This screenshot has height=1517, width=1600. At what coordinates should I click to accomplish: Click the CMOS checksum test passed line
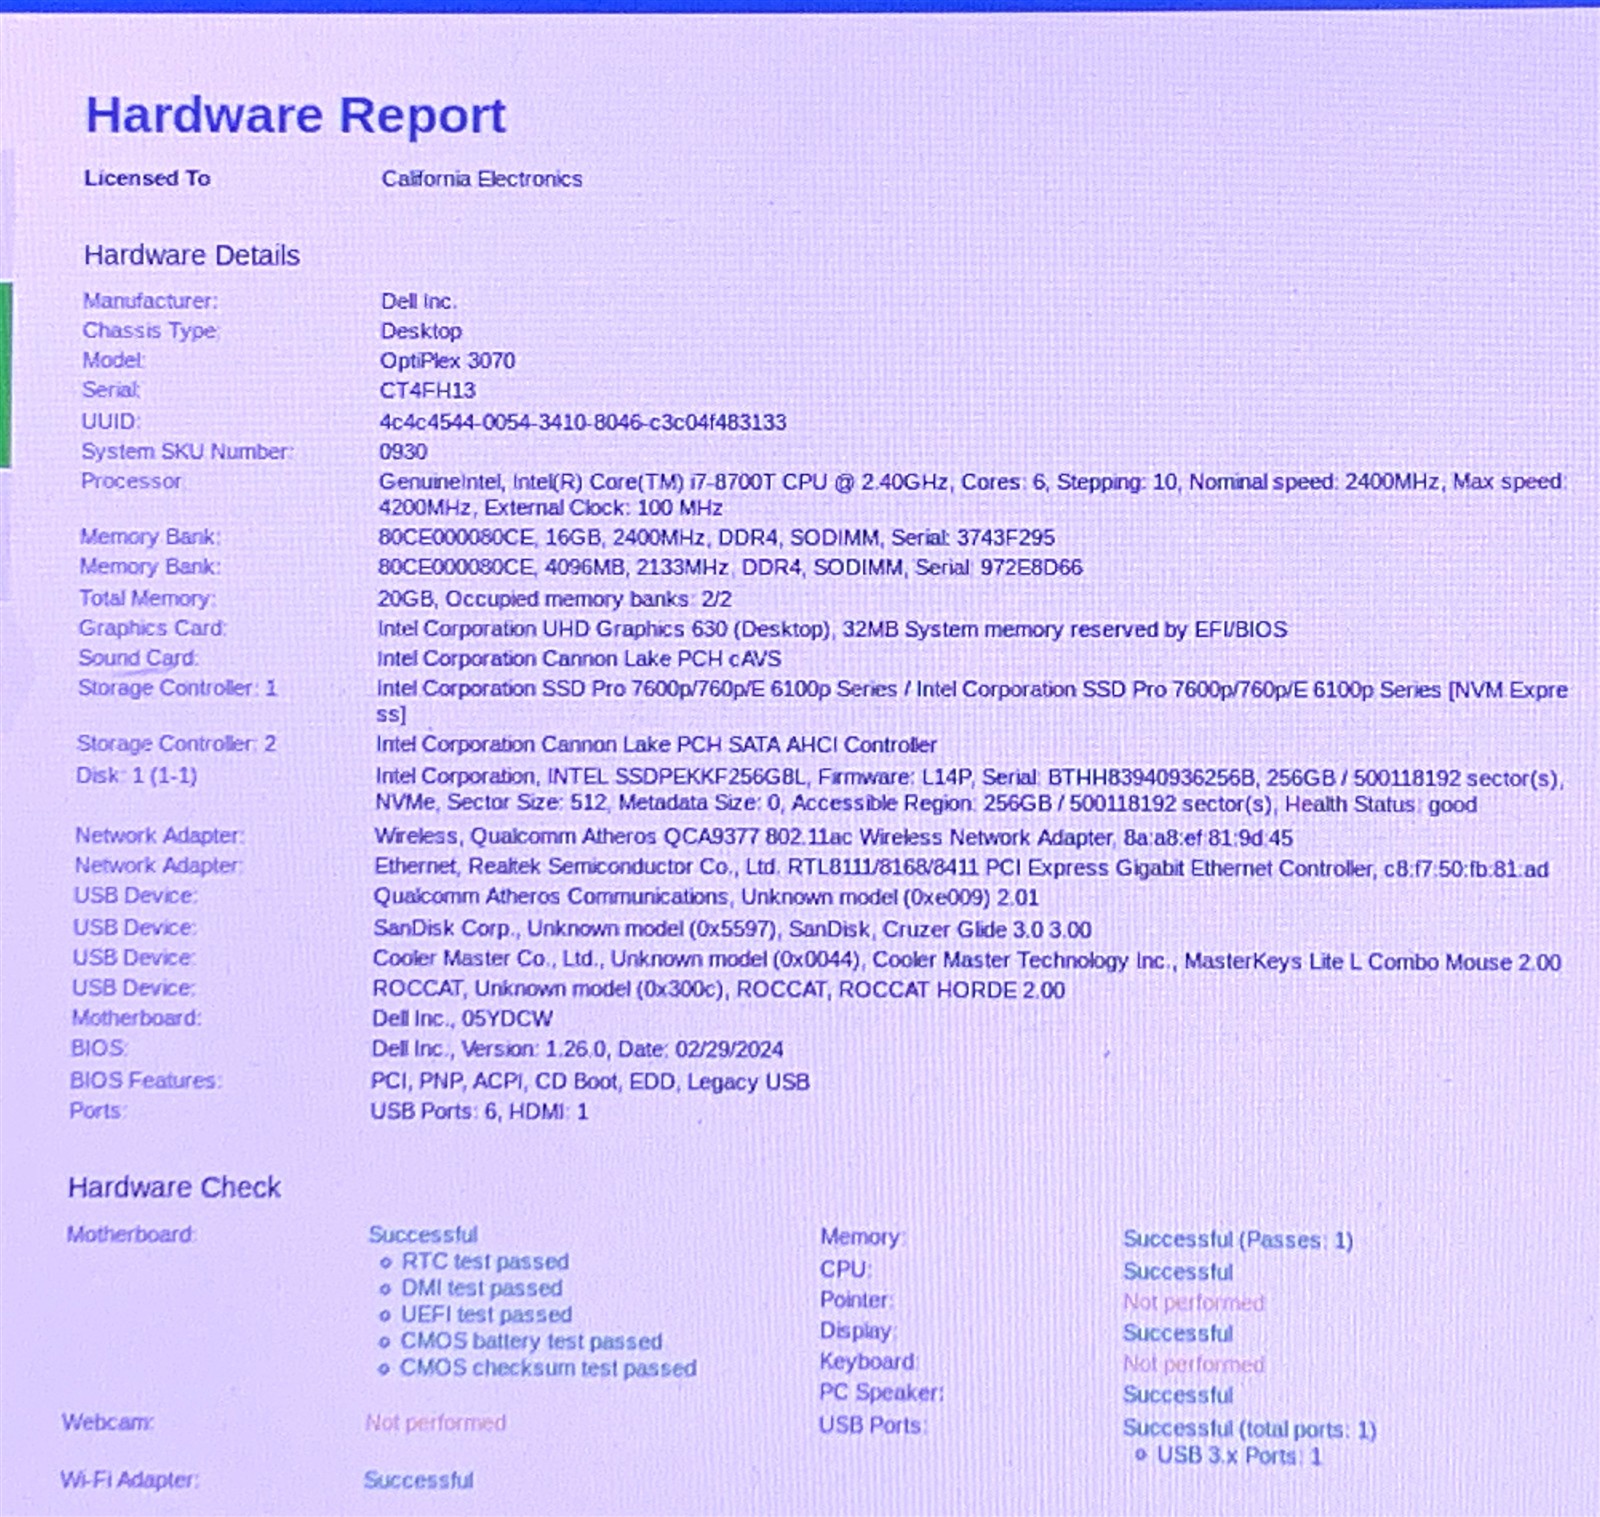pyautogui.click(x=548, y=1368)
